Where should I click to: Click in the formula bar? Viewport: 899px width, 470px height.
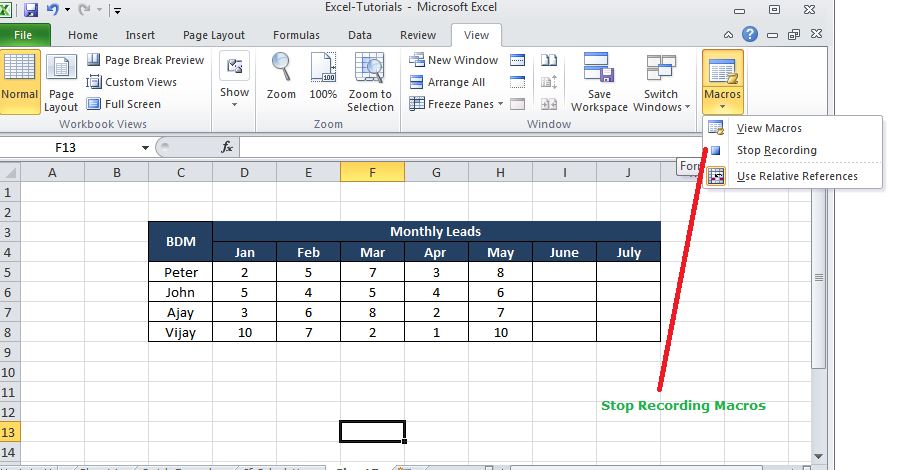(x=470, y=148)
